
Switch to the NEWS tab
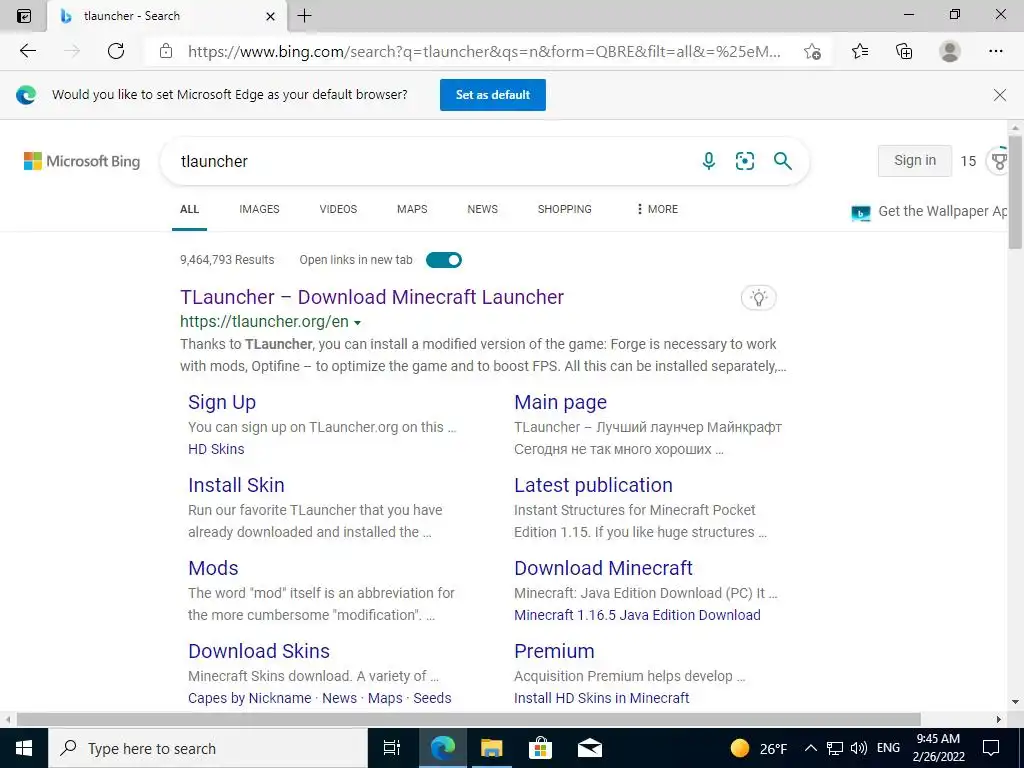[x=483, y=209]
